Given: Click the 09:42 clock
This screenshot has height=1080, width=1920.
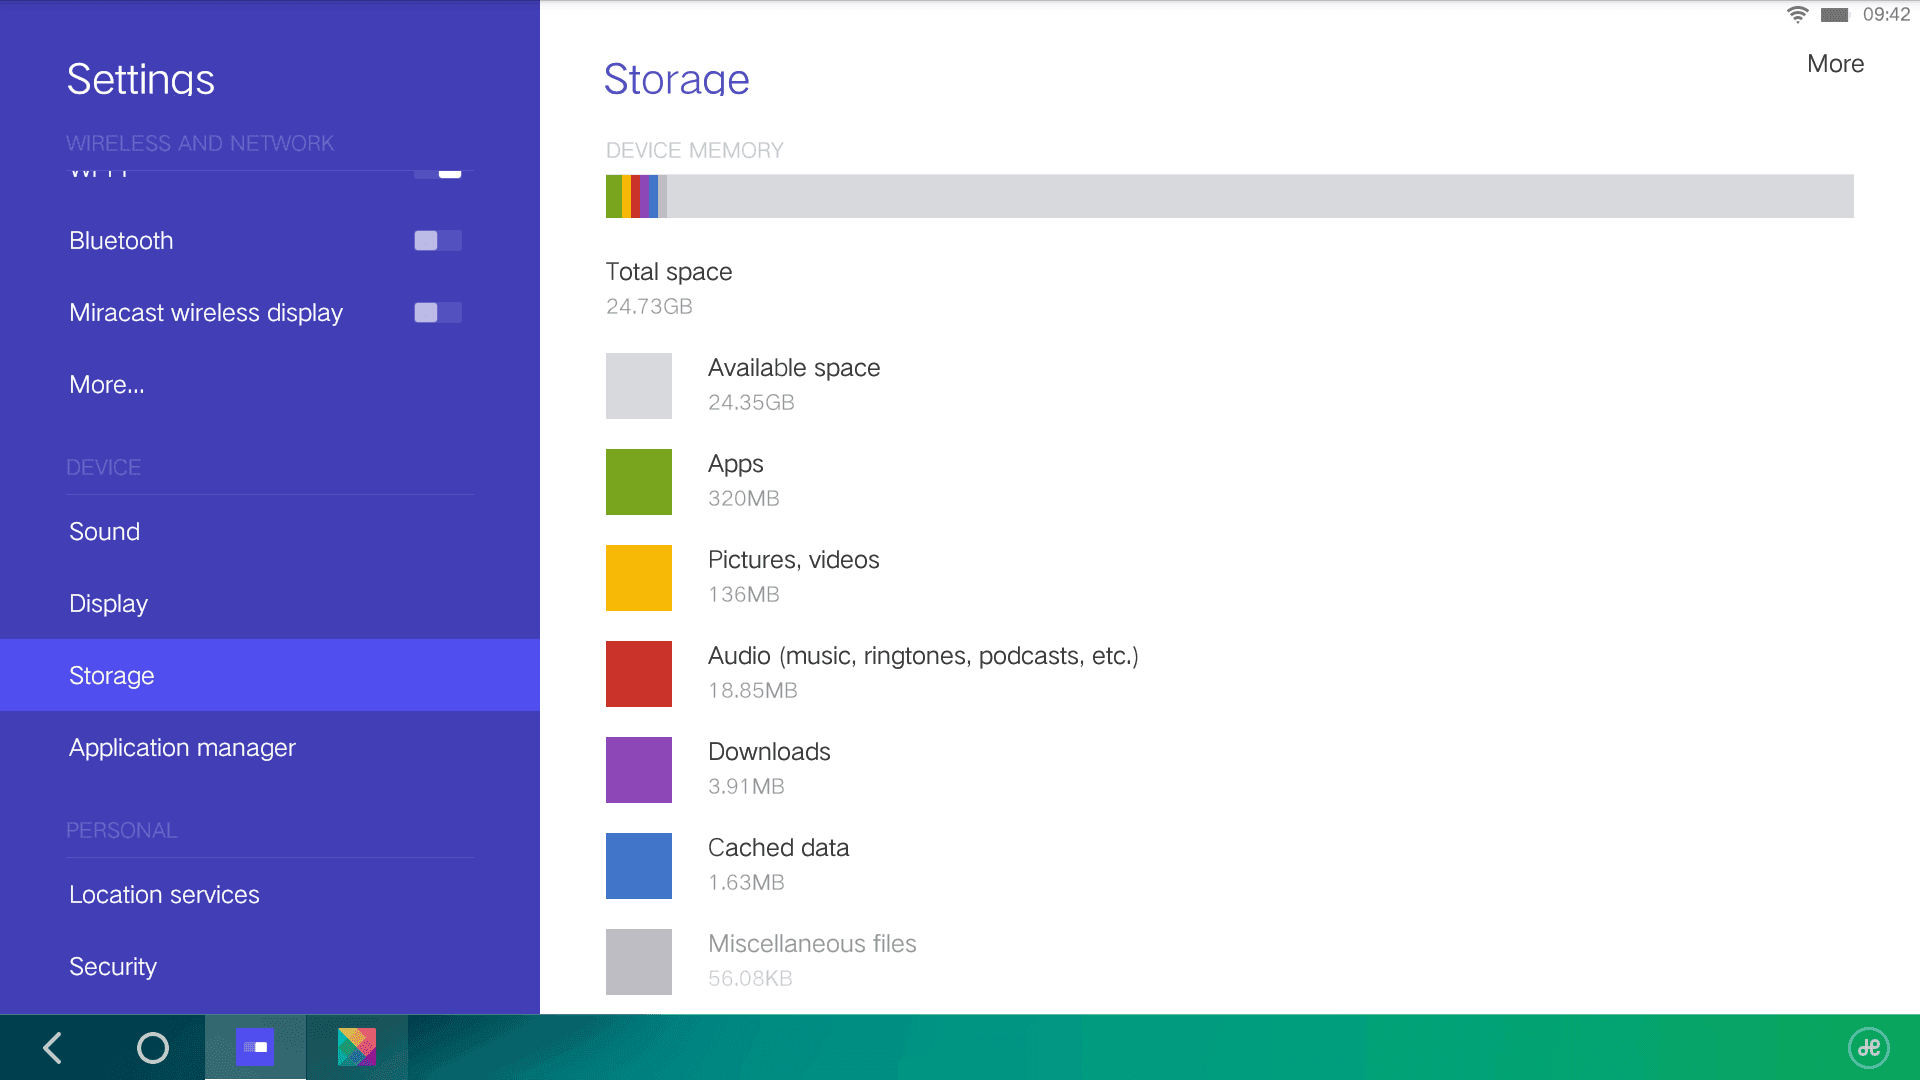Looking at the screenshot, I should pos(1886,15).
